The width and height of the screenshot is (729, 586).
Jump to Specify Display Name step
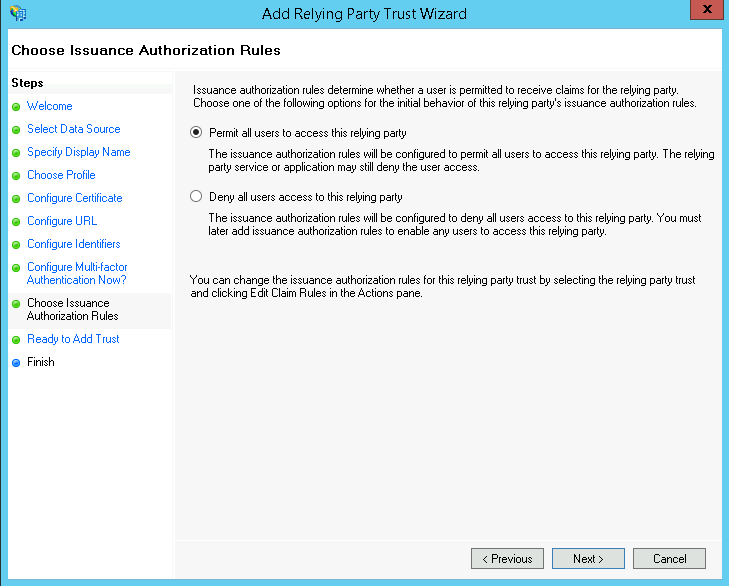pyautogui.click(x=79, y=152)
